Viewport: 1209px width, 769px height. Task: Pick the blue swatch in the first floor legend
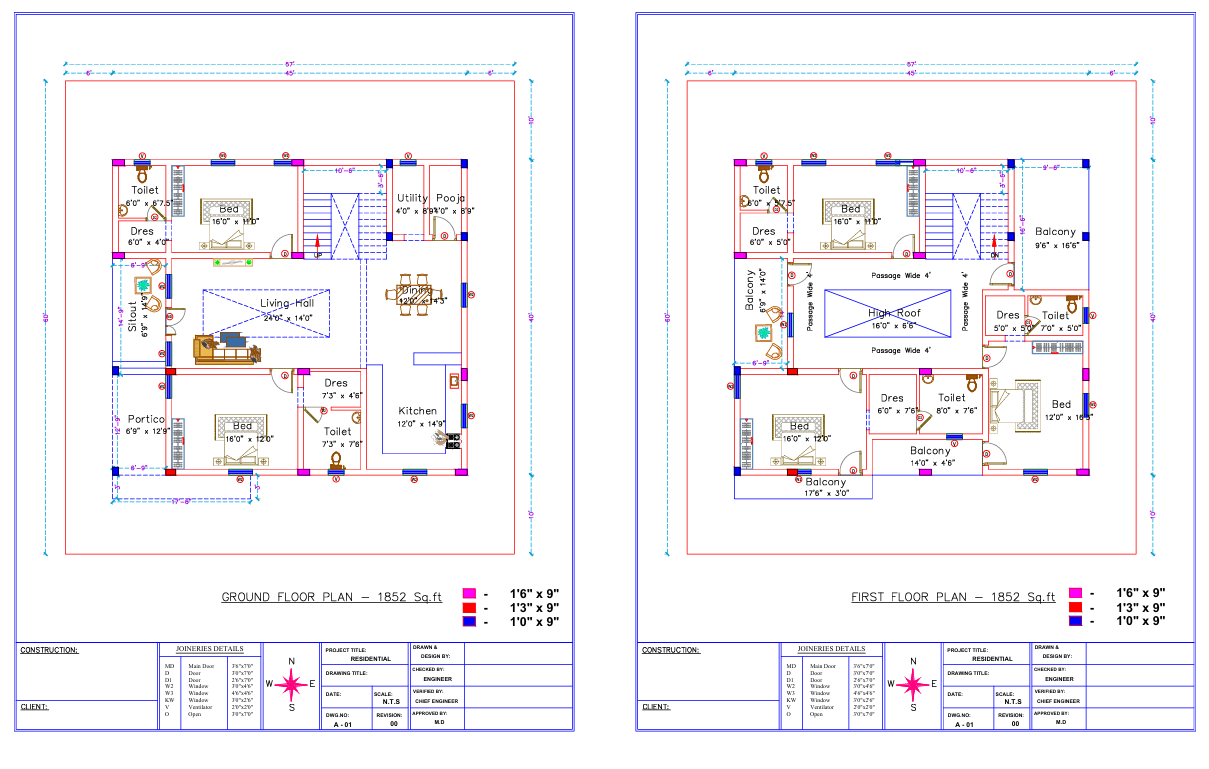click(x=1076, y=621)
